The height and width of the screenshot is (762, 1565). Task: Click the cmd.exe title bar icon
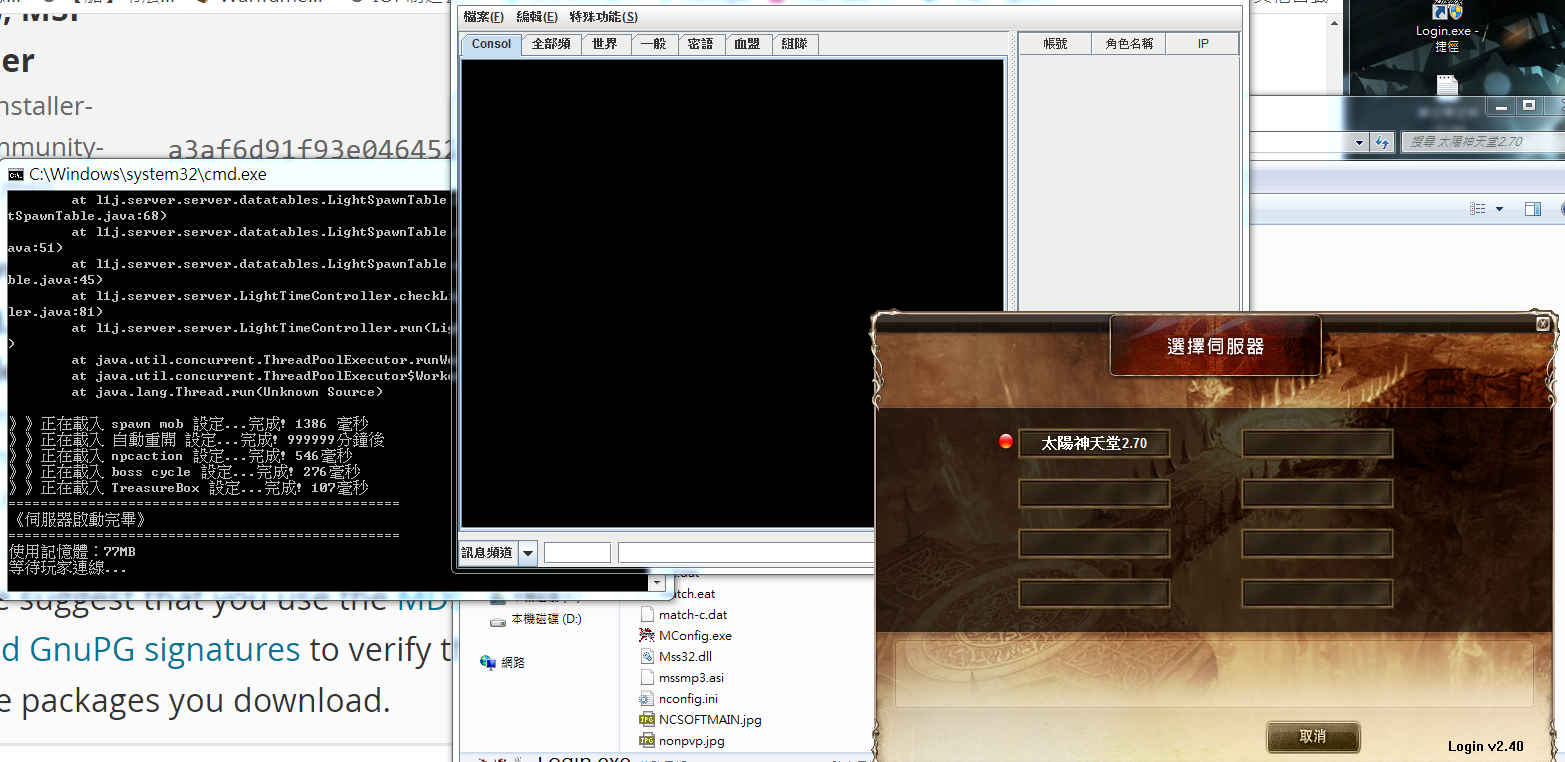coord(15,174)
